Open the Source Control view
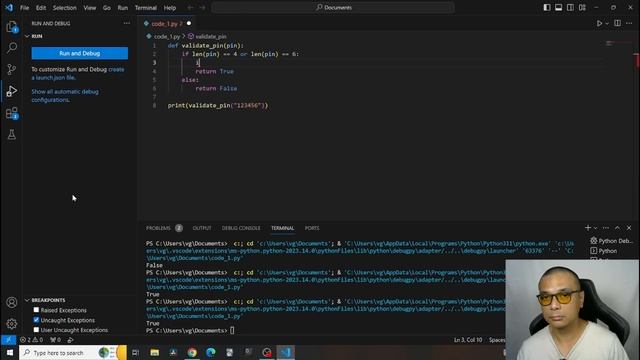This screenshot has width=640, height=360. click(11, 69)
